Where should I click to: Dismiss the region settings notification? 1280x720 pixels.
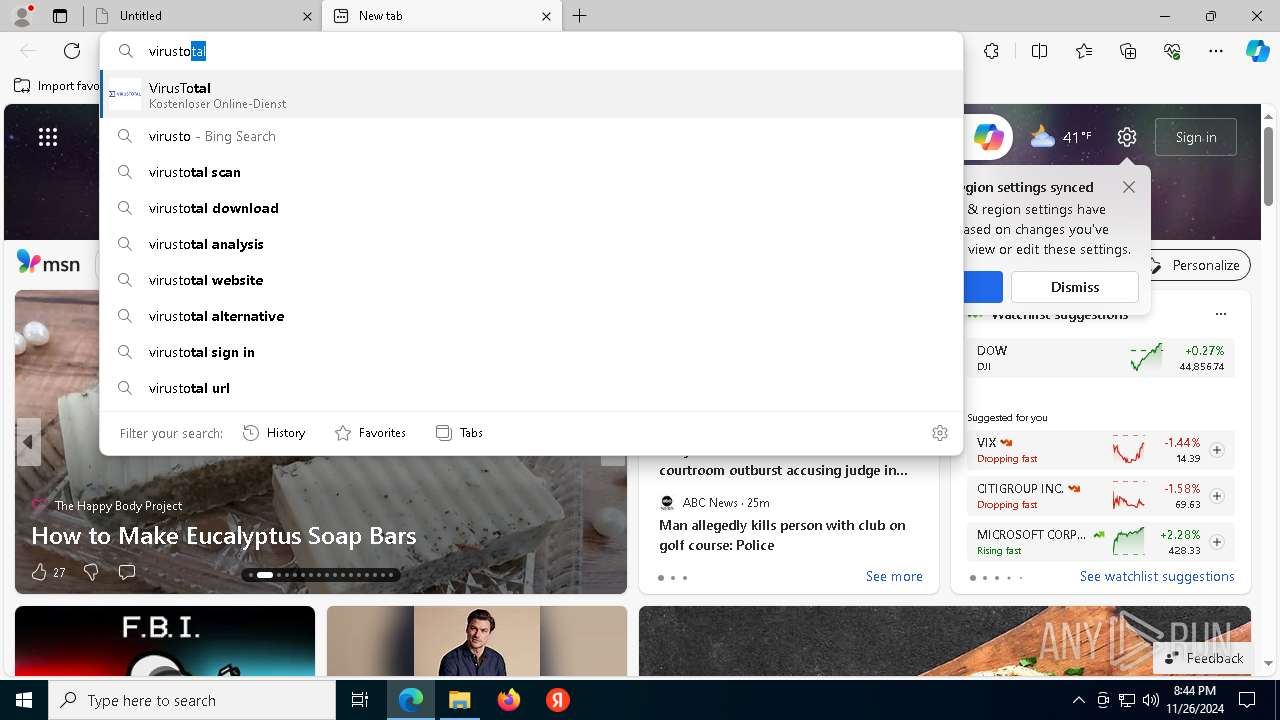tap(1075, 287)
